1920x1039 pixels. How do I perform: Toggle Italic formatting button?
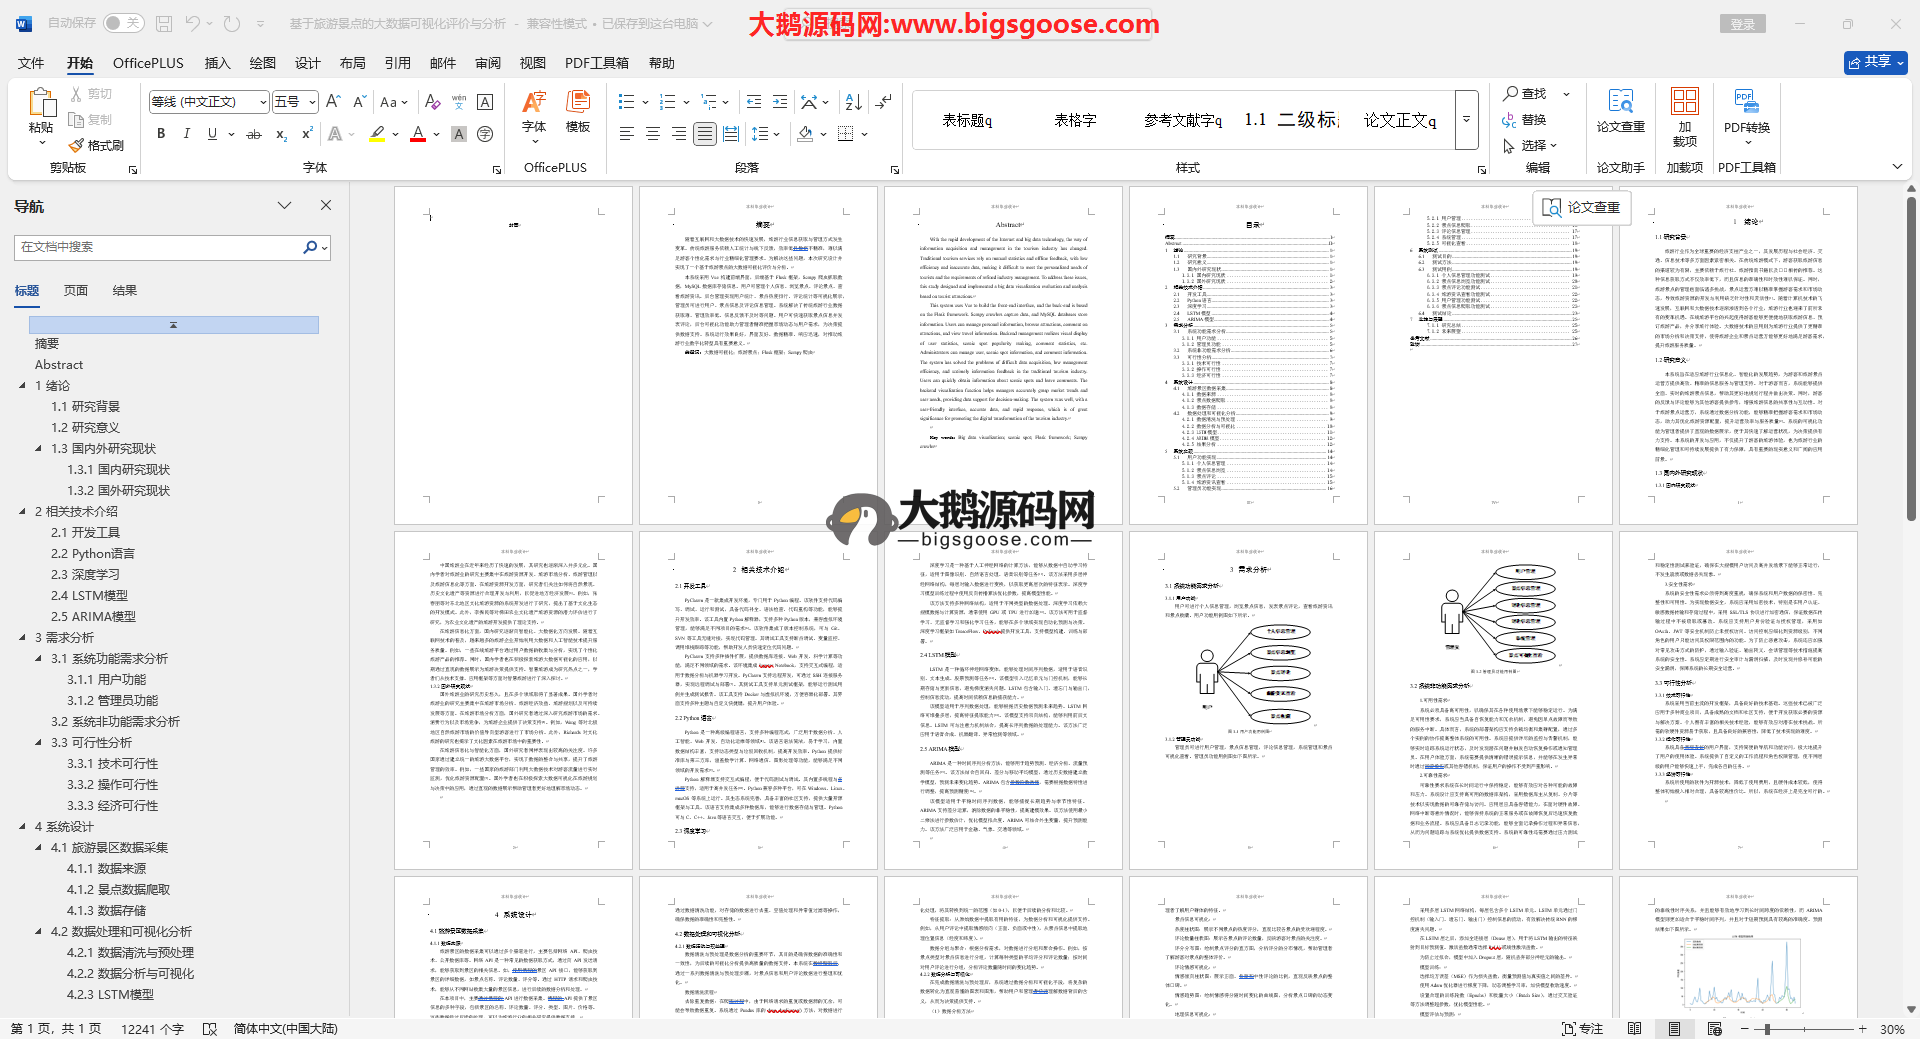click(x=186, y=134)
